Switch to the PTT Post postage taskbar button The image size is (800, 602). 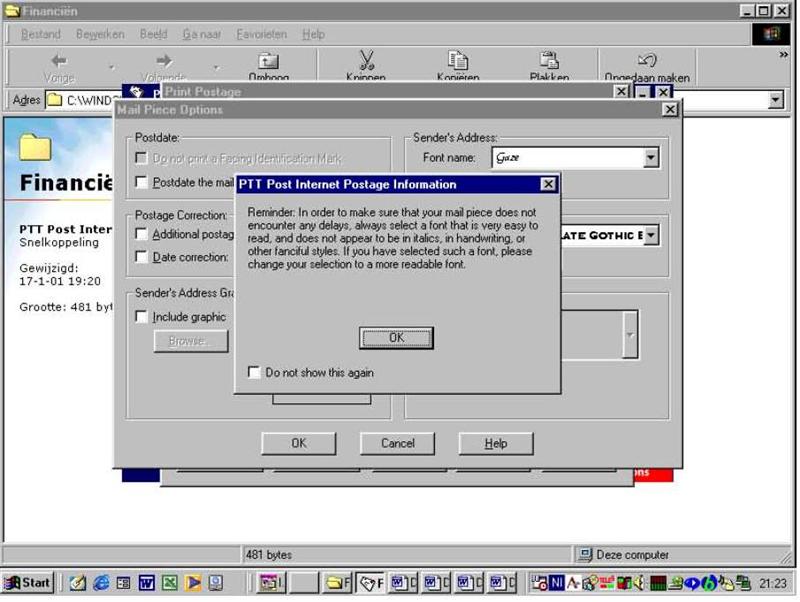370,582
